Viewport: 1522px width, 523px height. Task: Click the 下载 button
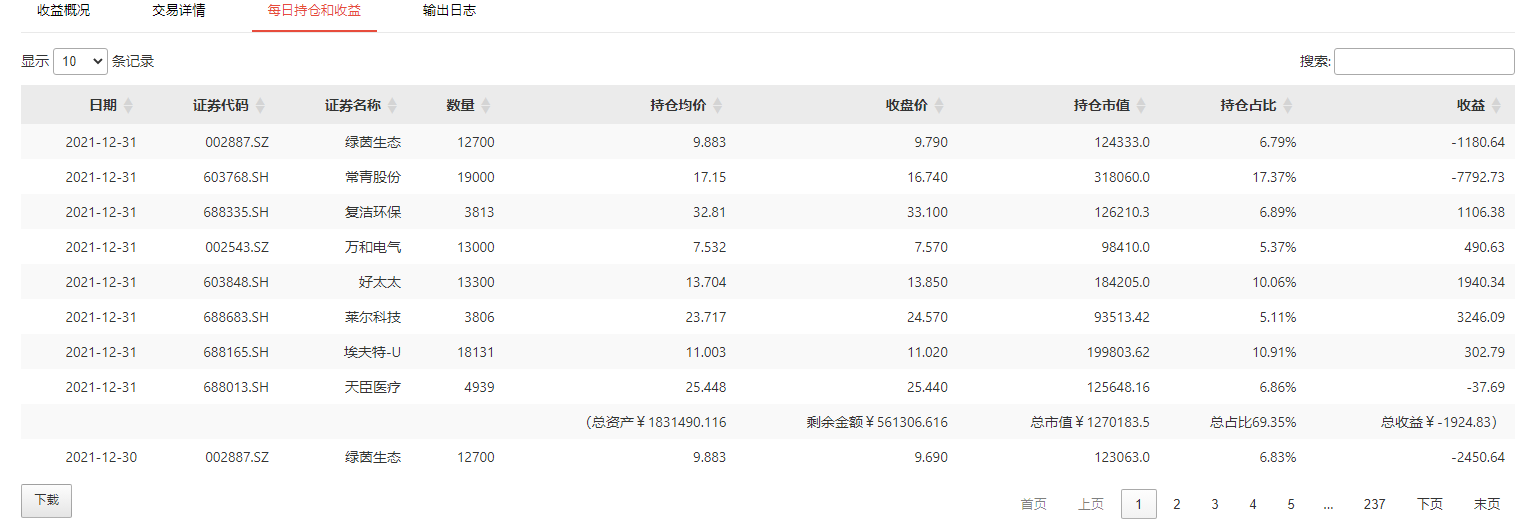46,500
